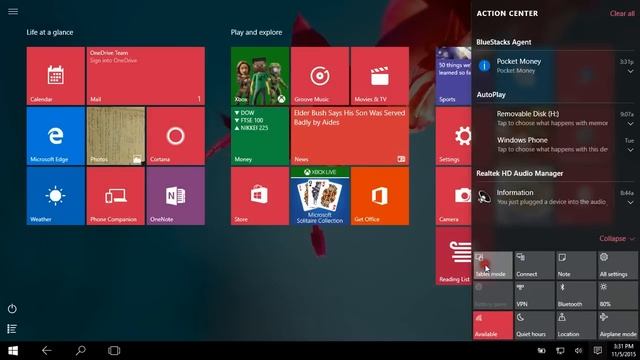Viewport: 640px width, 360px height.
Task: Open the Photos tile
Action: click(116, 136)
